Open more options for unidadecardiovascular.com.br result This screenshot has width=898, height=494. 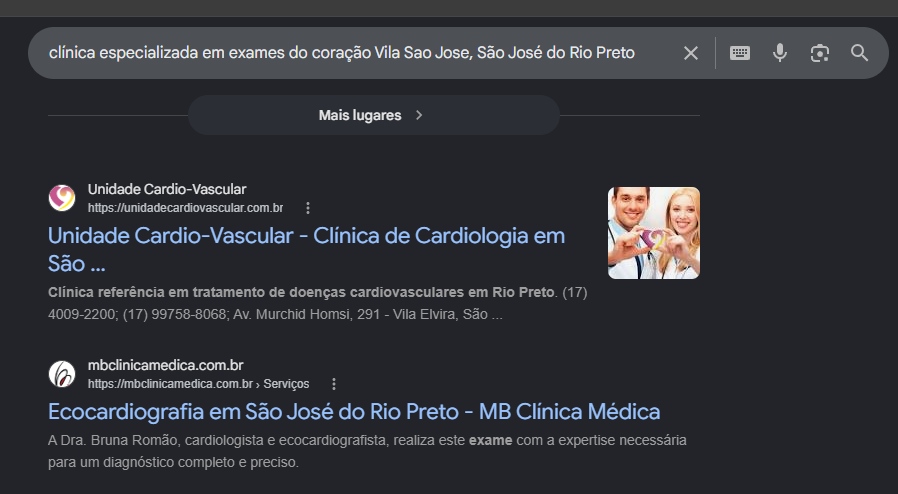[x=308, y=208]
